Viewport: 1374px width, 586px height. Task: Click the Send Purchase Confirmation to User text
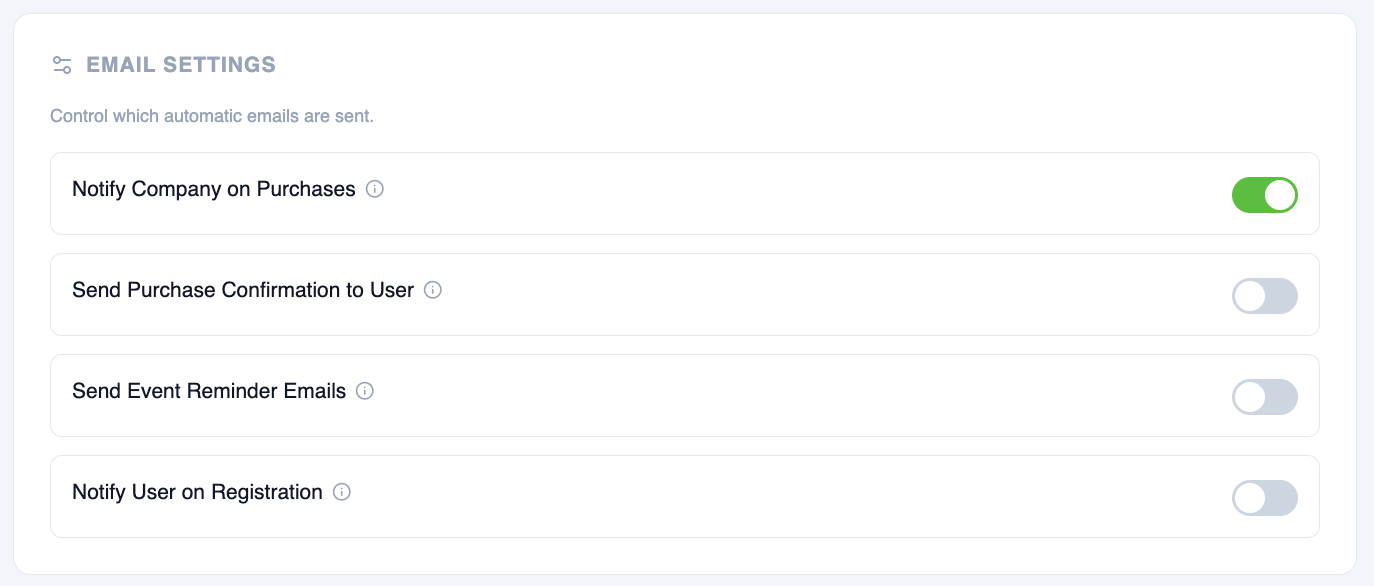point(243,290)
